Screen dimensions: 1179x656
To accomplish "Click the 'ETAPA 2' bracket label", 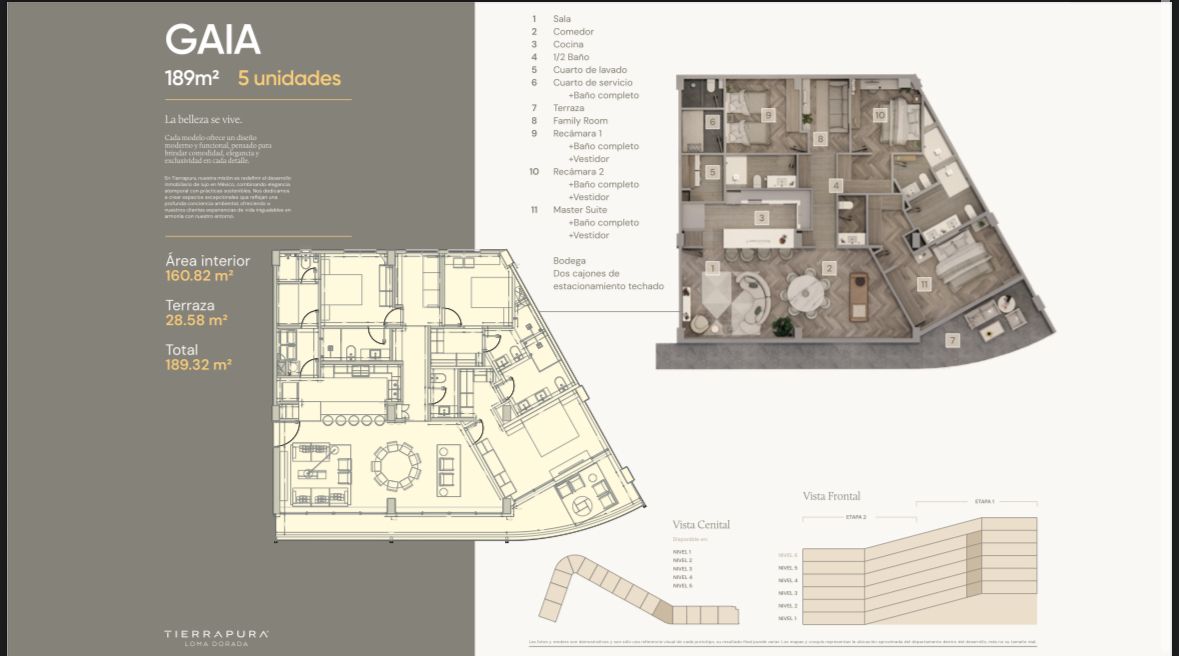I will [856, 517].
